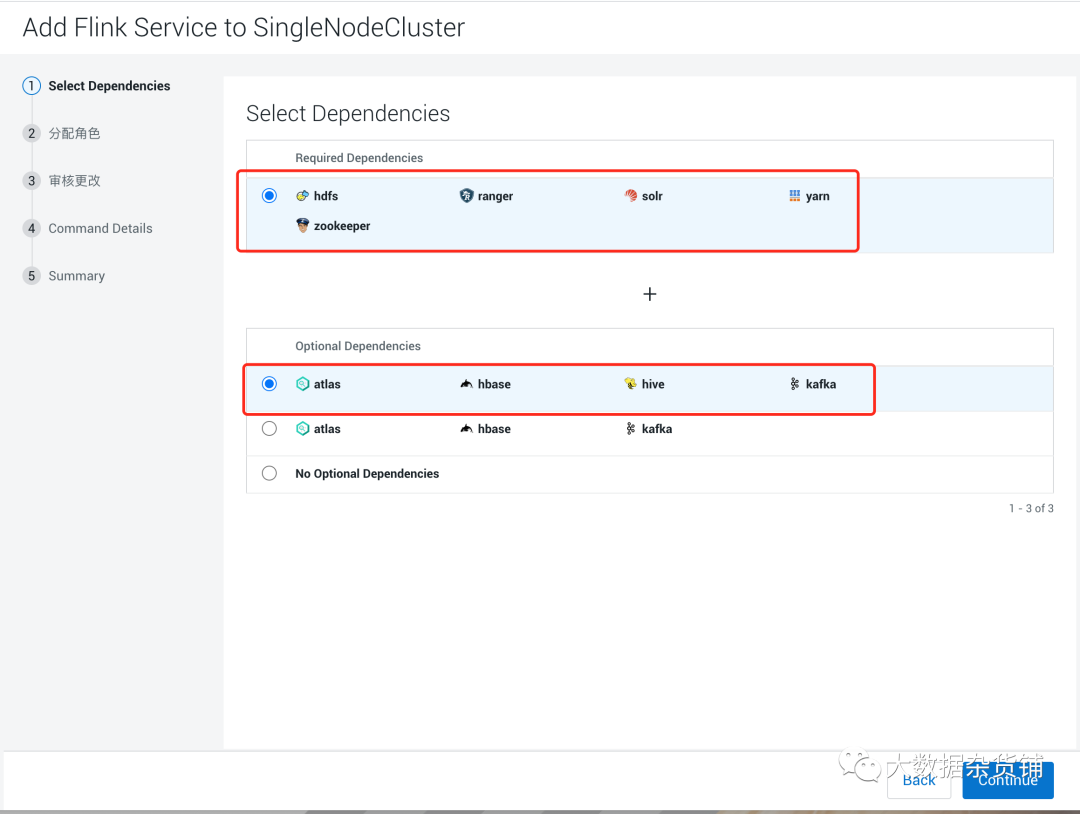Open the Summary step
Image resolution: width=1080 pixels, height=814 pixels.
[x=76, y=276]
